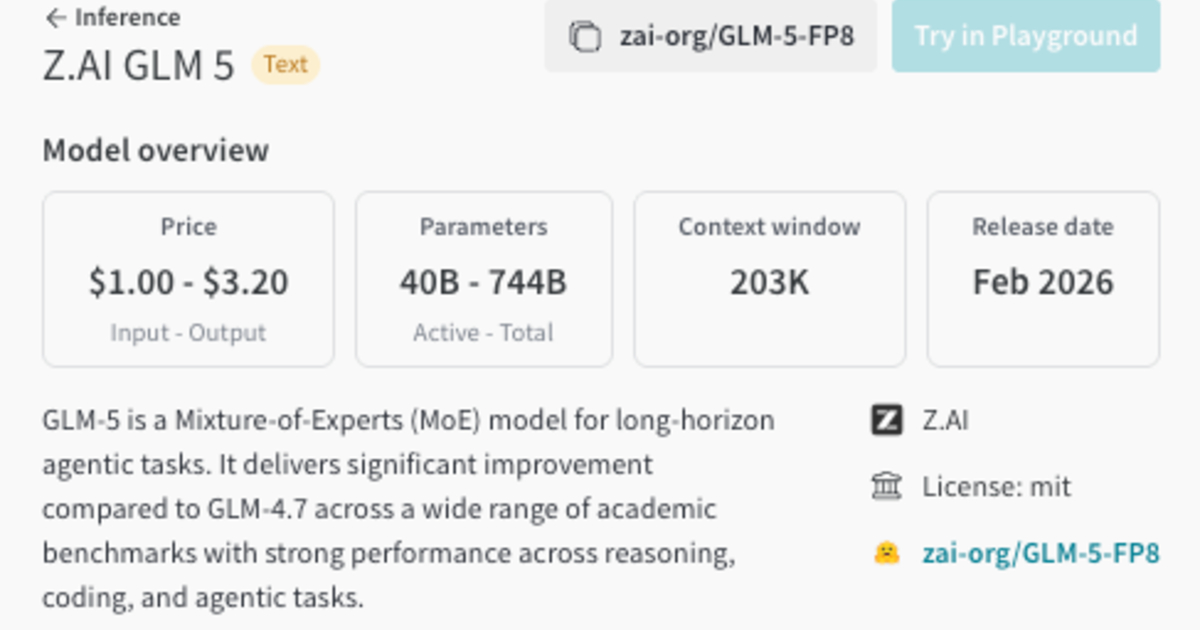Click the 203K context window value

(x=769, y=283)
